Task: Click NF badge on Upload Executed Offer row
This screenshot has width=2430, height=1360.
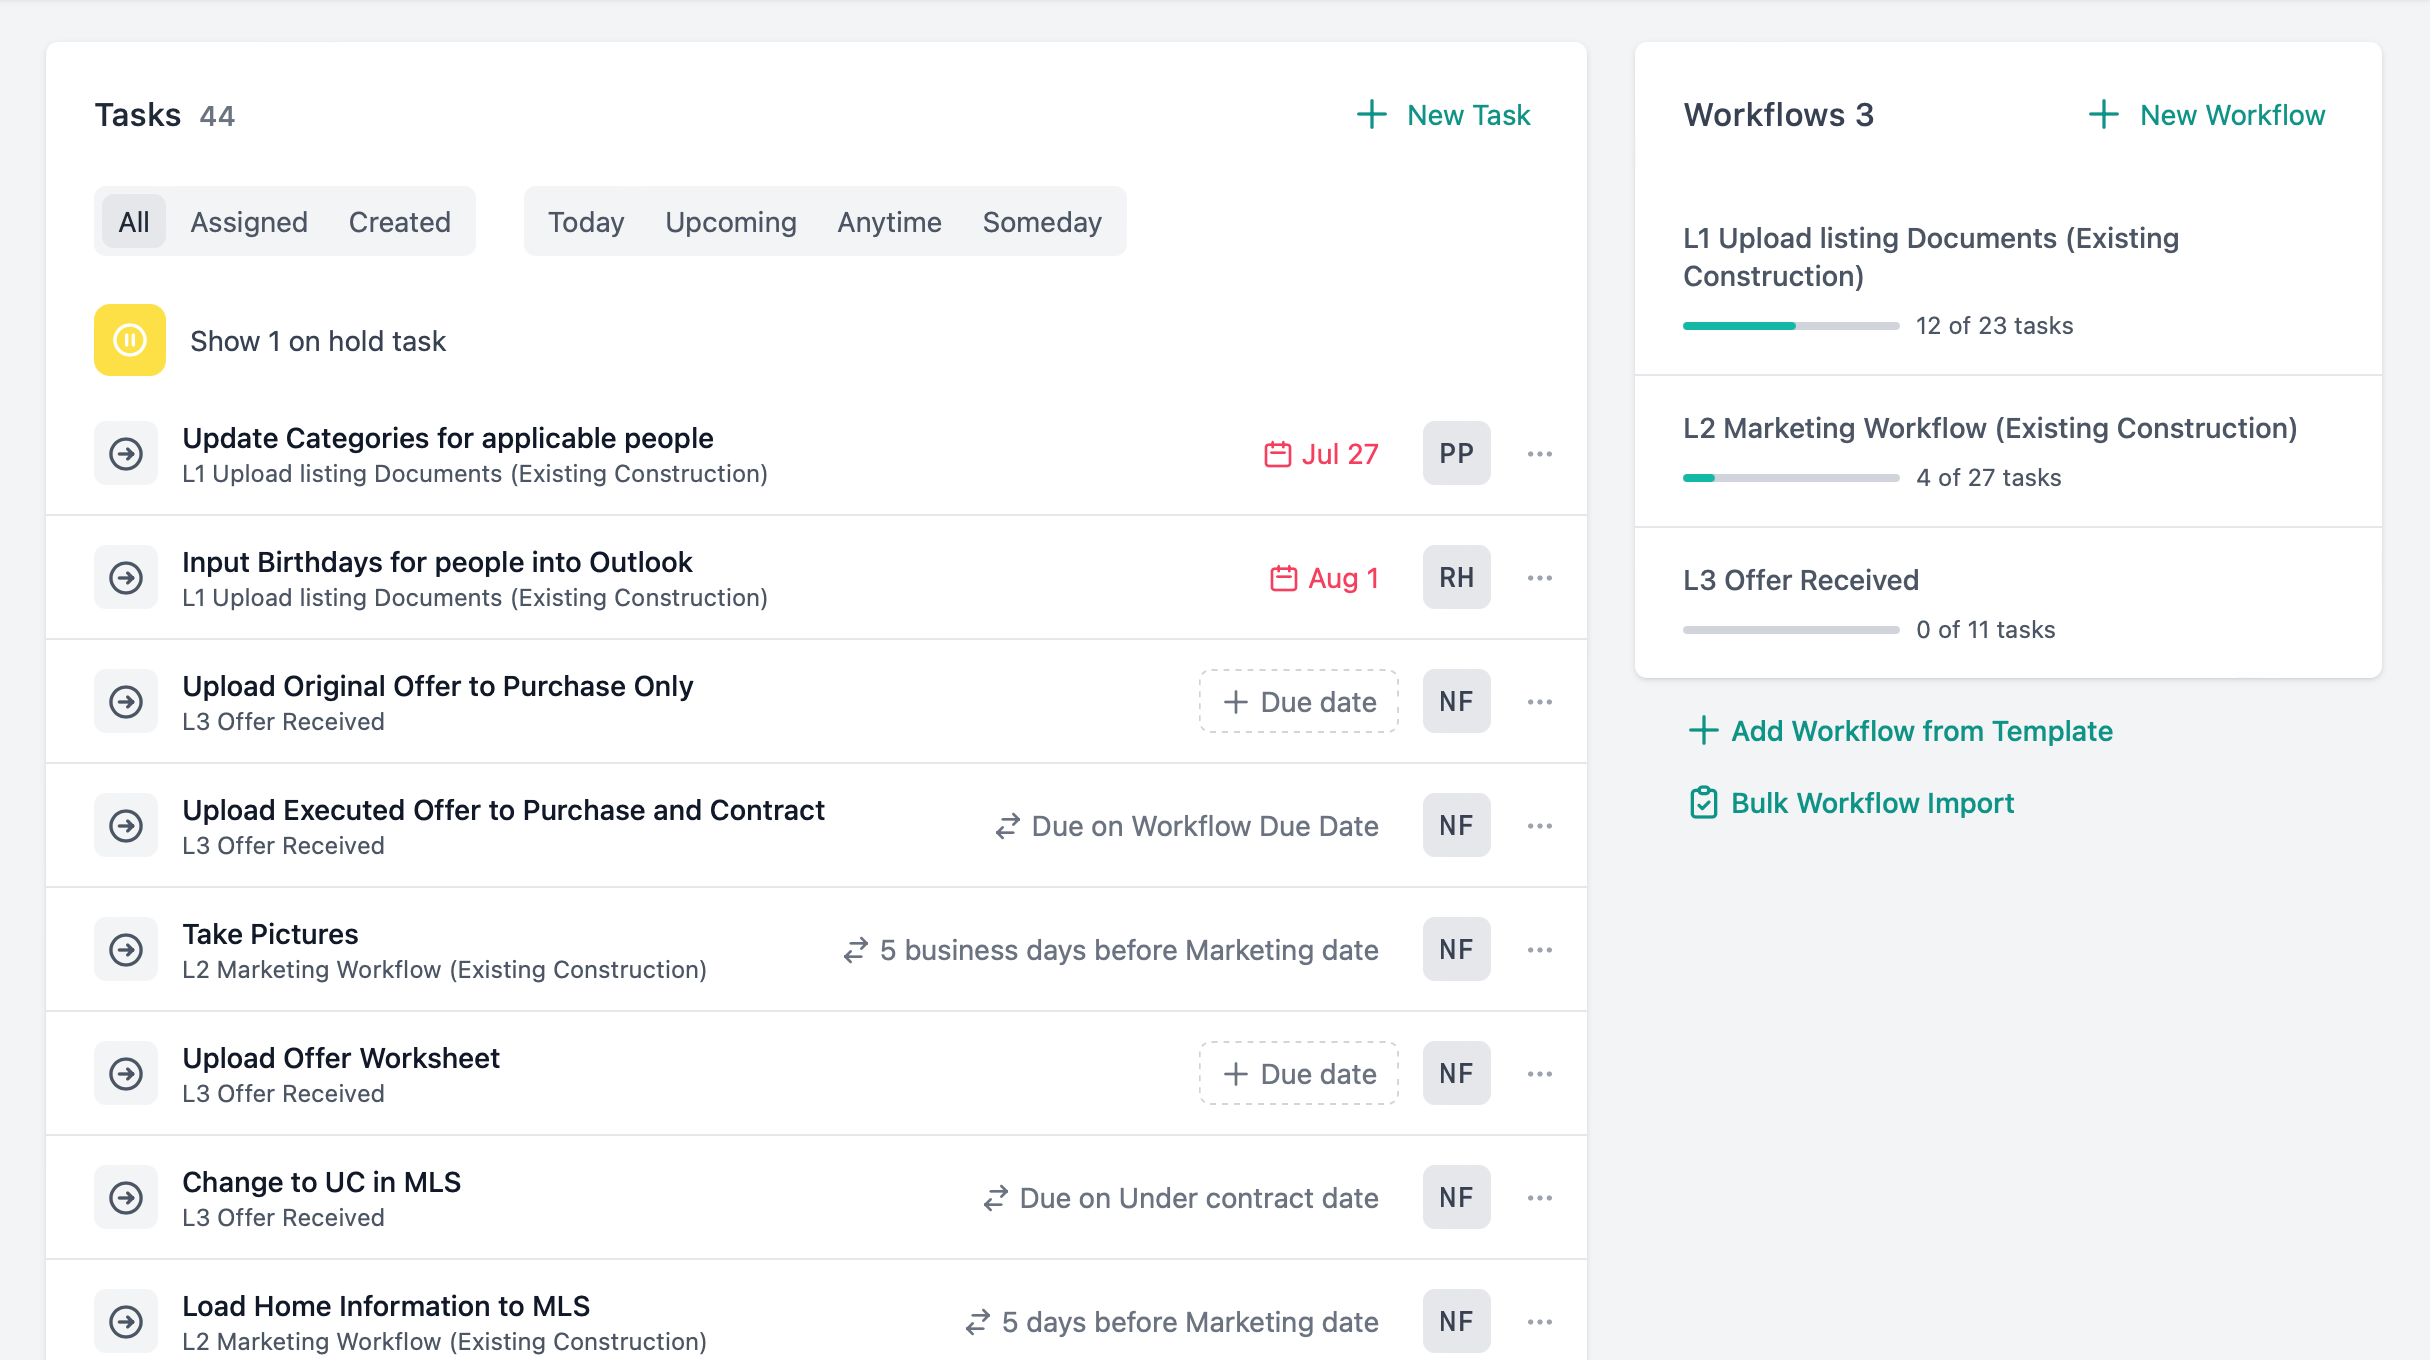Action: [1456, 826]
